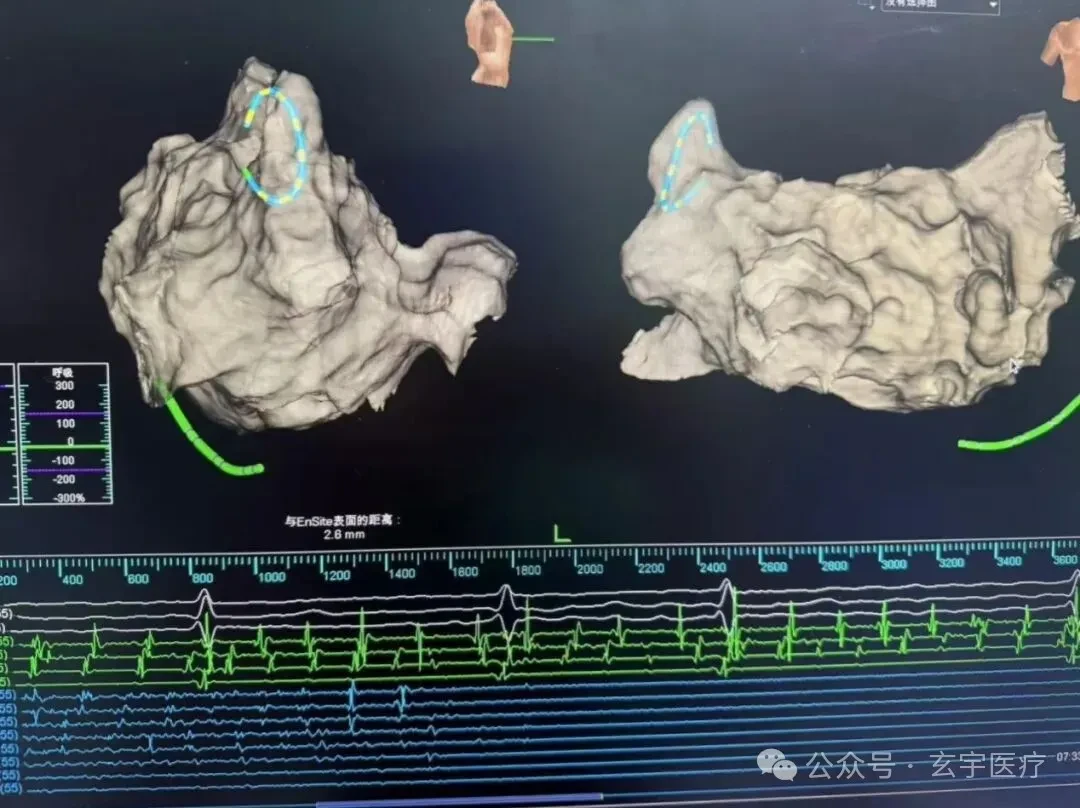This screenshot has width=1080, height=808.
Task: Select the blue catheter electrogram spike near 1200
Action: [352, 697]
